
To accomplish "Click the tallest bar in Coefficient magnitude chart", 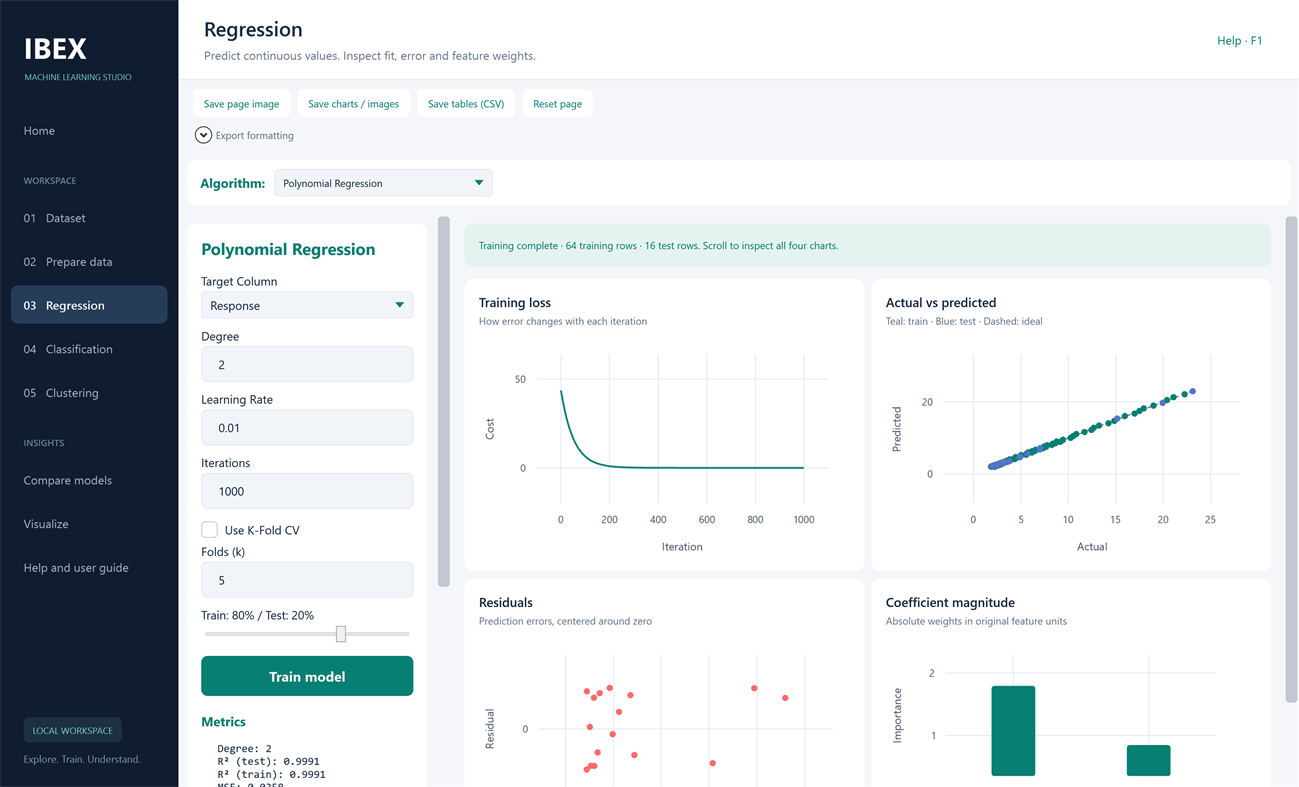I will point(1013,731).
